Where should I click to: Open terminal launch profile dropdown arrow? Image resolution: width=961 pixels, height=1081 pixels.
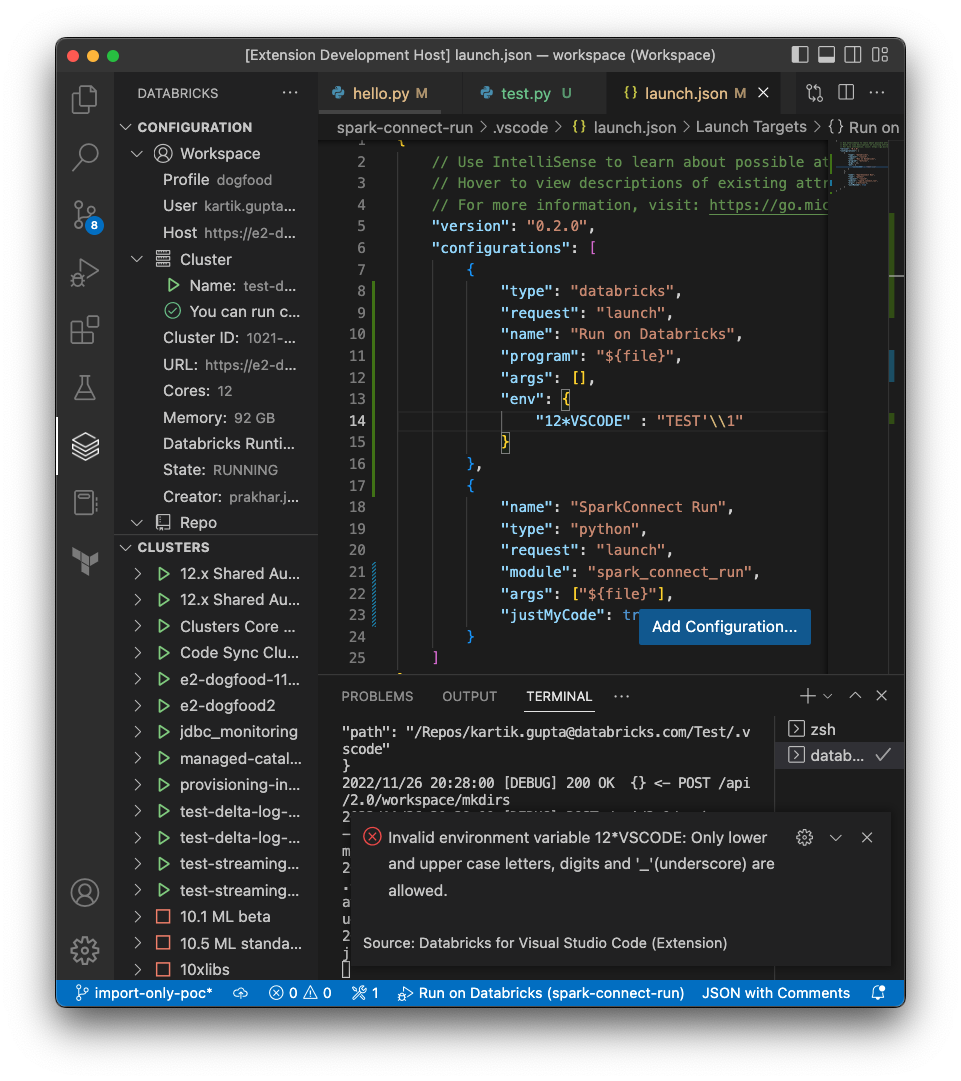point(828,696)
